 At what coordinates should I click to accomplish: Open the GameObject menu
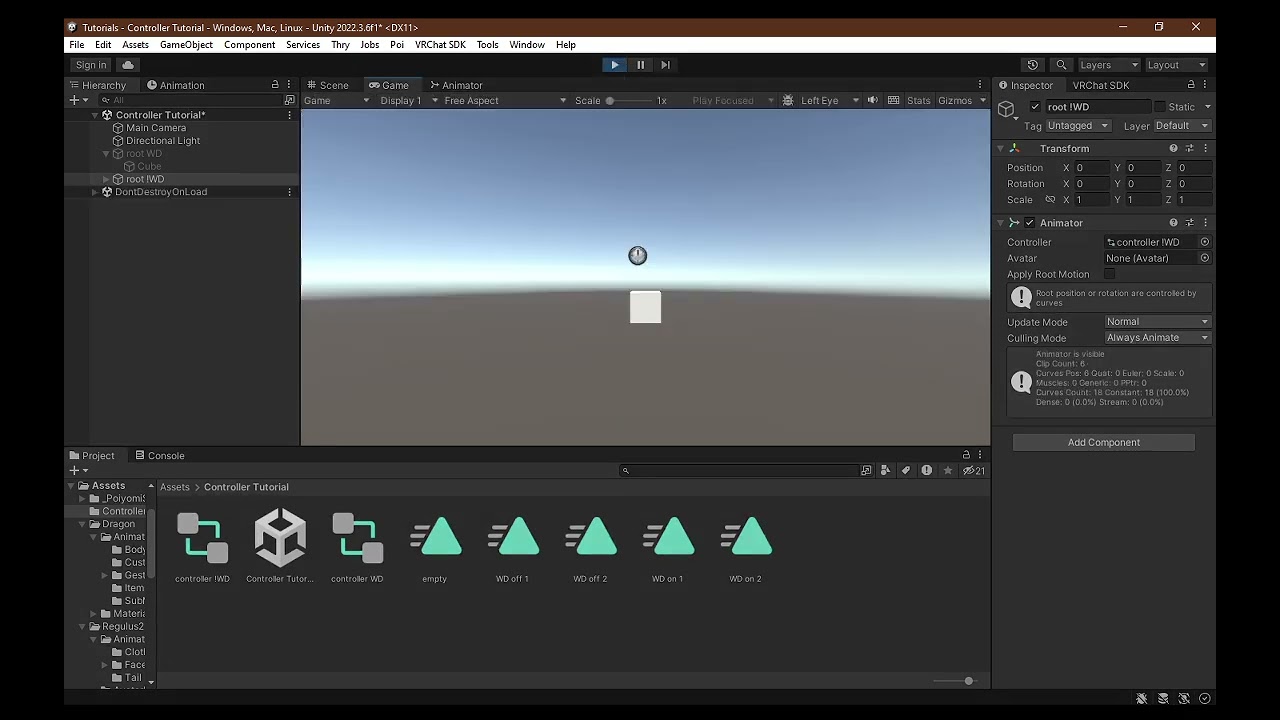pyautogui.click(x=186, y=45)
